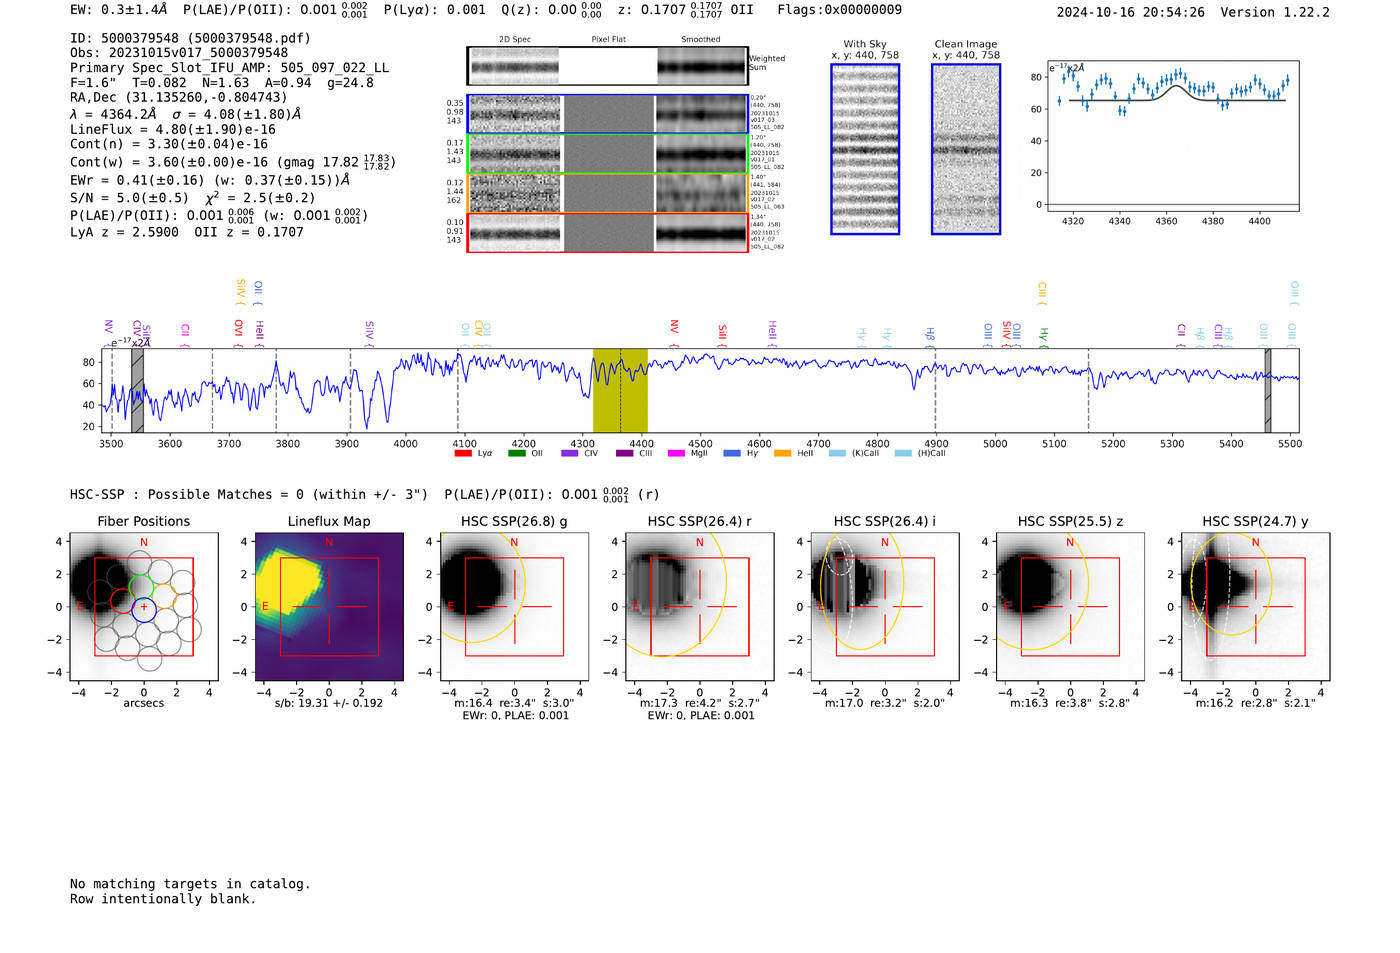The width and height of the screenshot is (1400, 953).
Task: Click the green OII legend swatch
Action: [516, 453]
